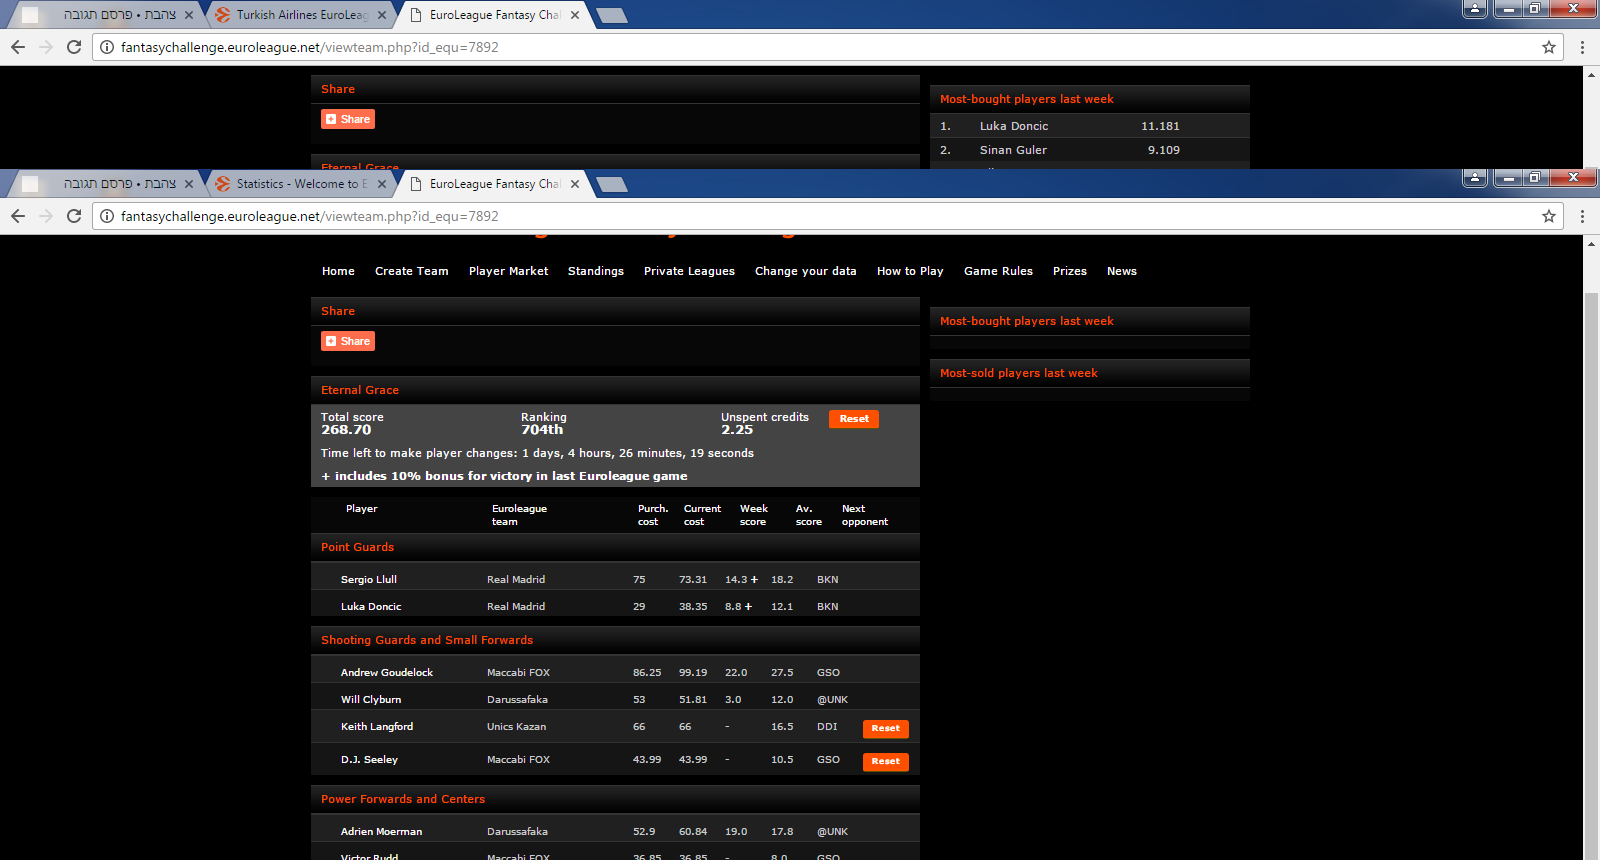Image resolution: width=1600 pixels, height=860 pixels.
Task: Close the Turkish Airlines EuroLeague tab
Action: [382, 15]
